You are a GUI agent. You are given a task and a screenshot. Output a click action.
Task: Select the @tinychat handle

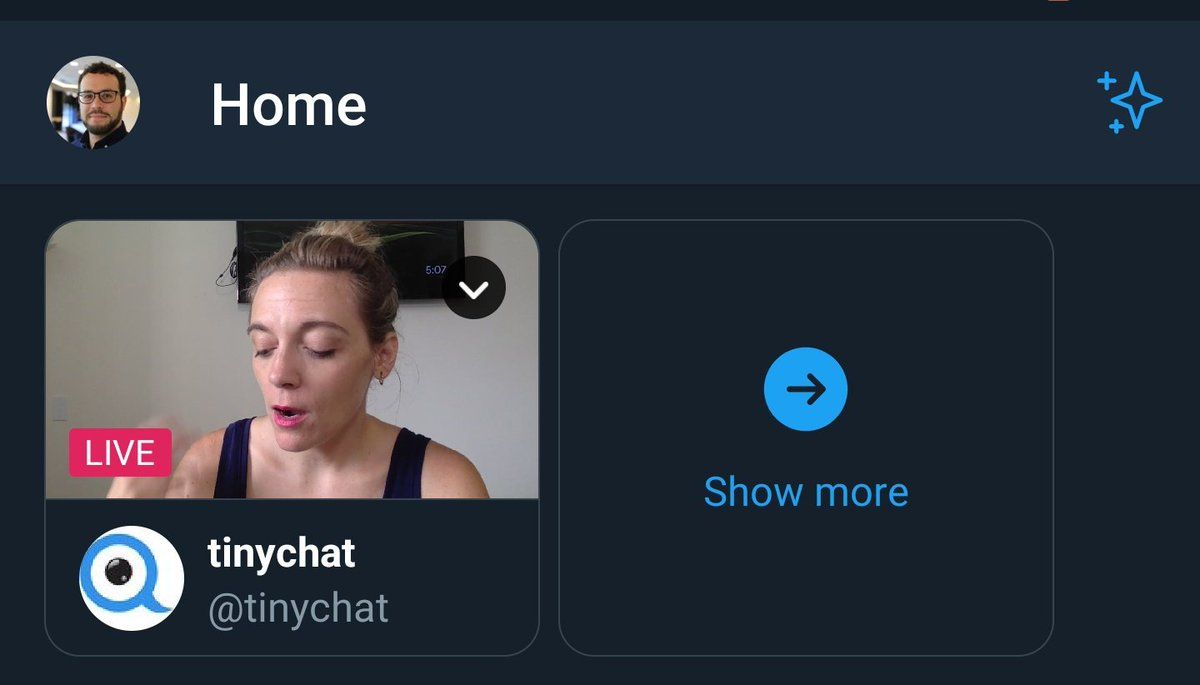[x=298, y=608]
